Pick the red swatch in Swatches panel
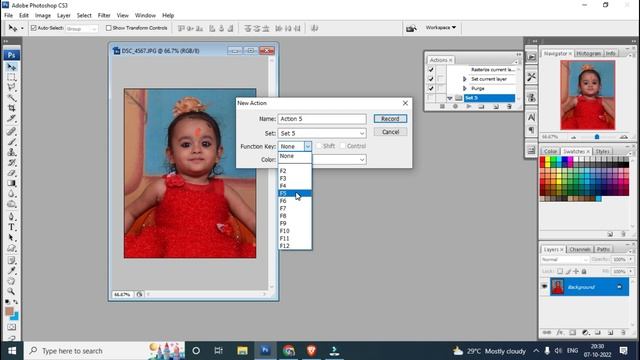640x360 pixels. (x=542, y=160)
